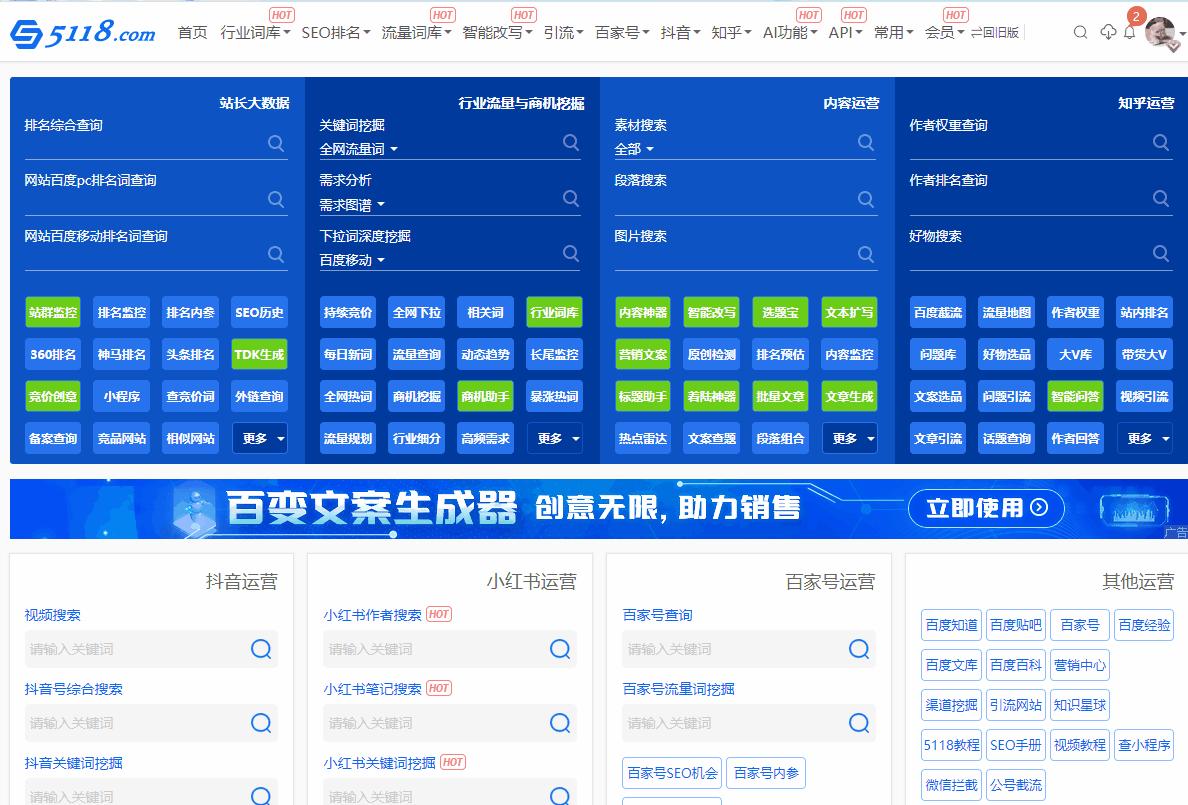Viewport: 1188px width, 805px height.
Task: Click the 5118教程 link
Action: click(952, 745)
